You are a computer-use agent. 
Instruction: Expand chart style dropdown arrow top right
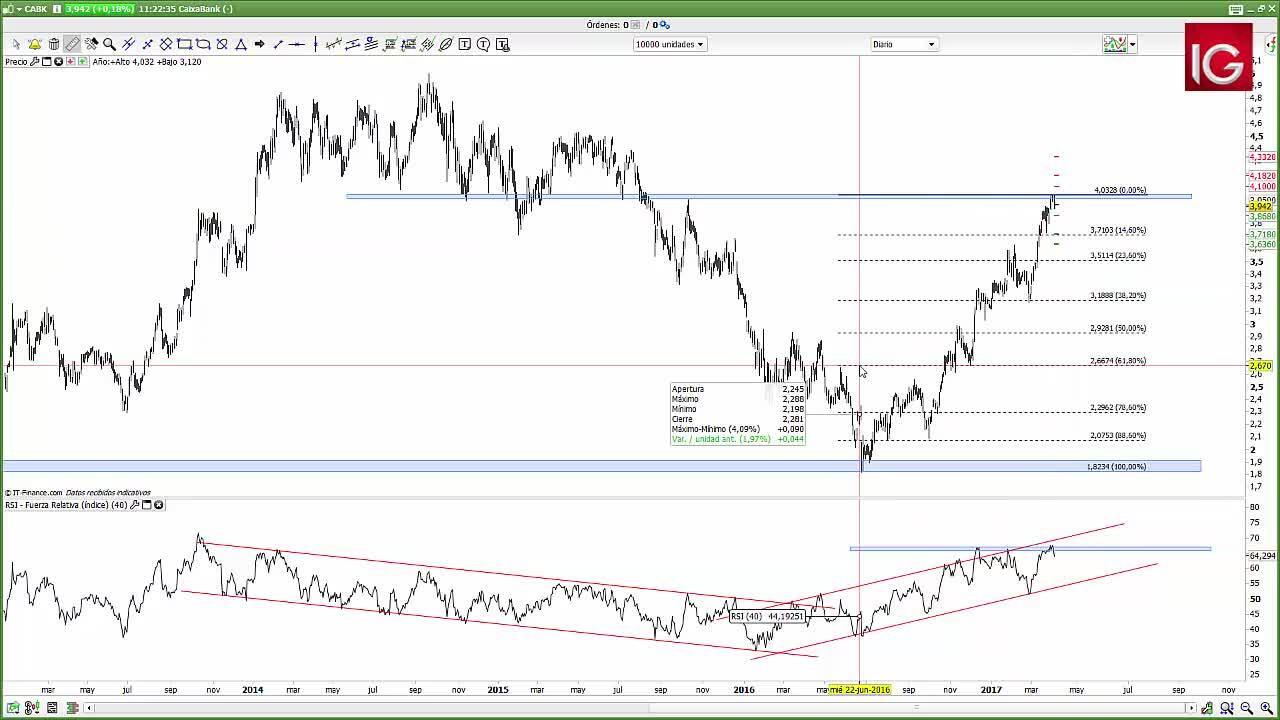click(x=1132, y=44)
